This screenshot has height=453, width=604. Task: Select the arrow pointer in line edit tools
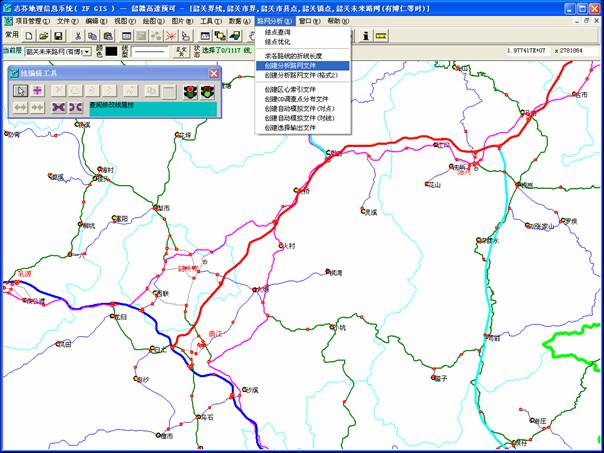20,90
